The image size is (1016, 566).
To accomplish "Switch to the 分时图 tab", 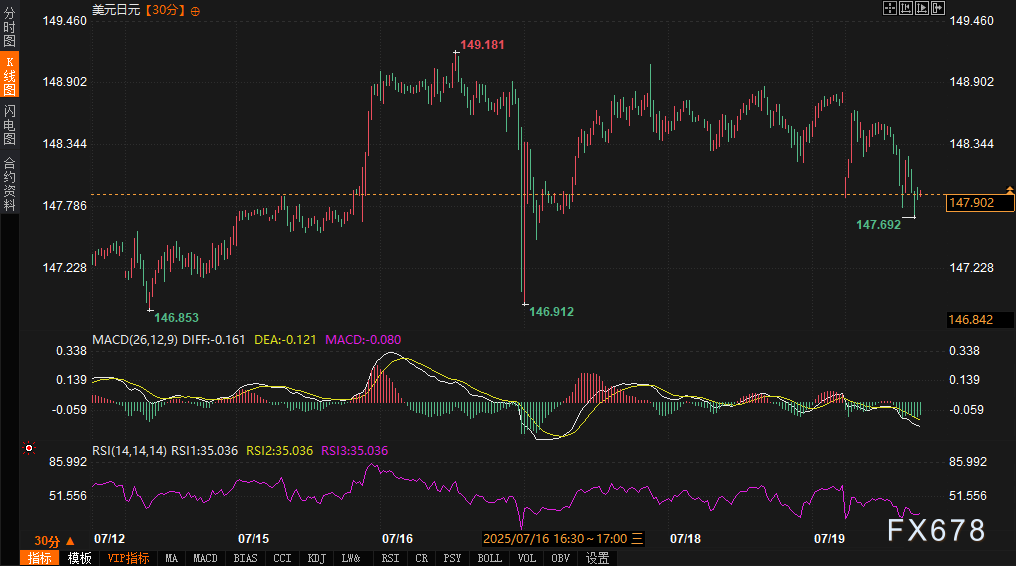I will point(9,28).
